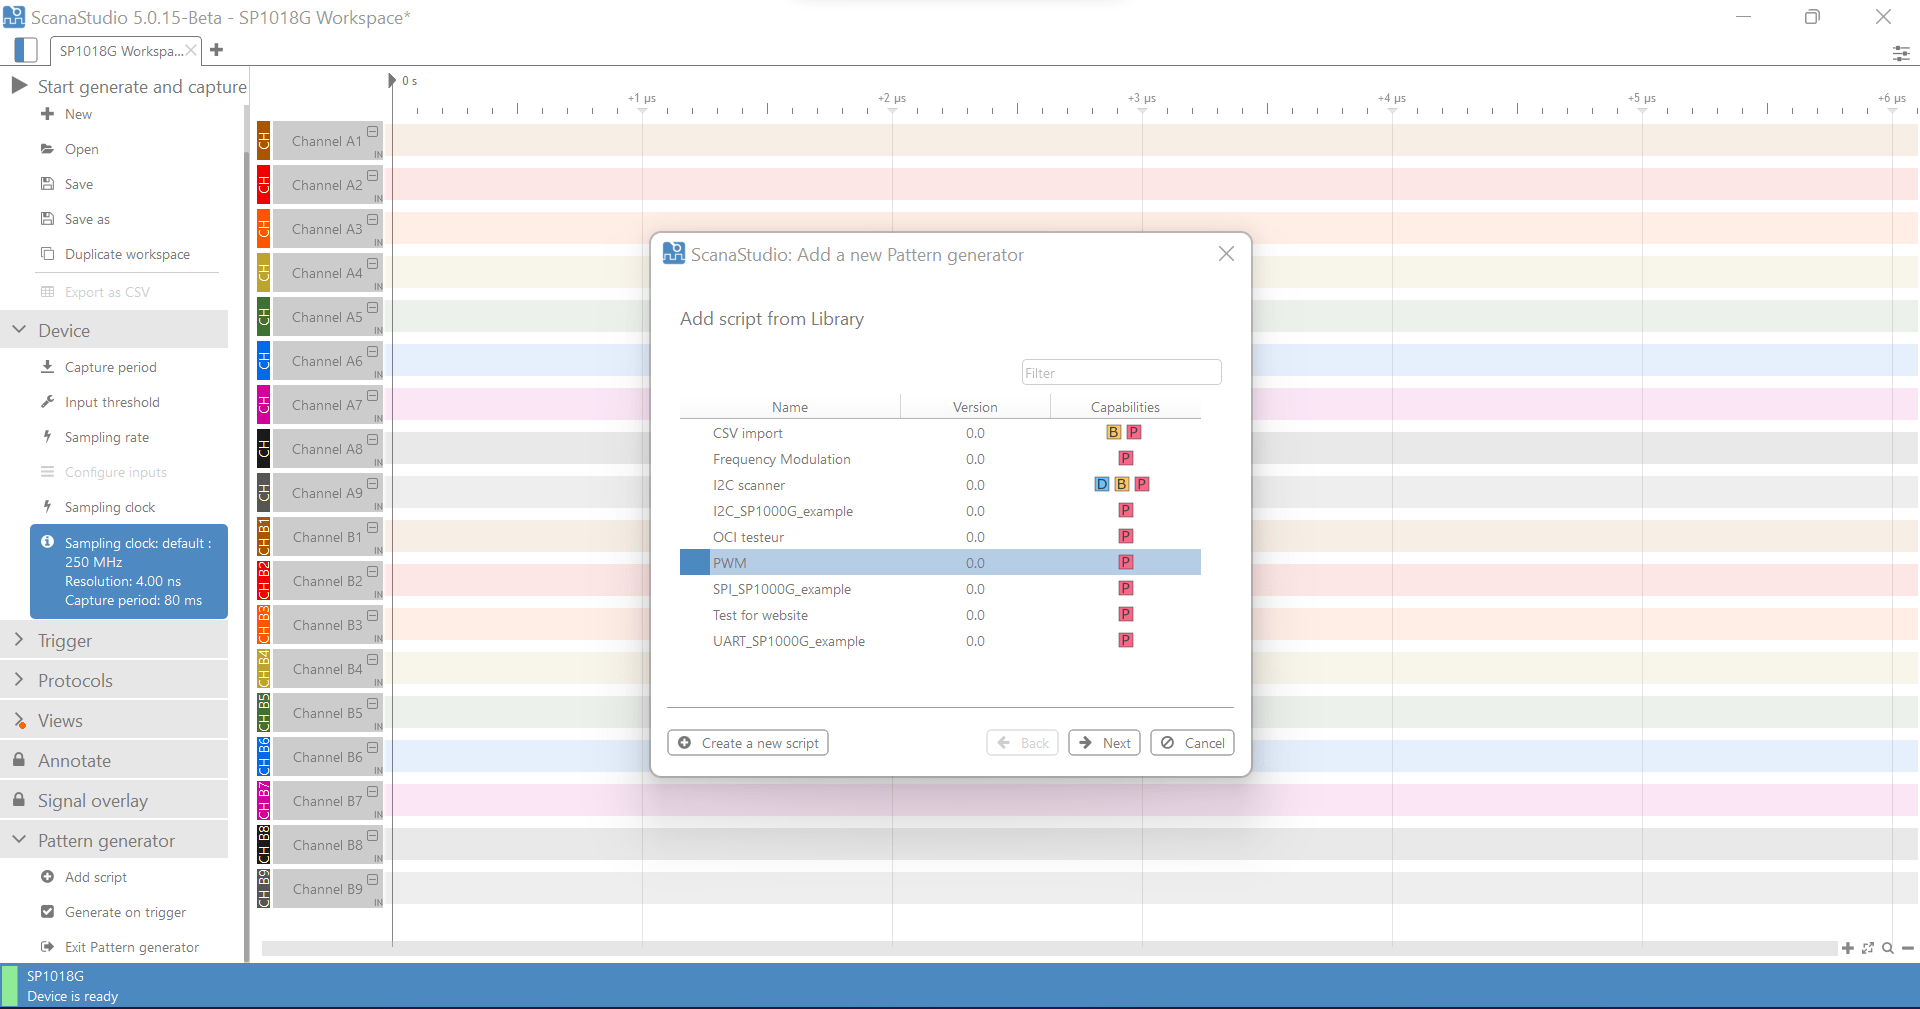The height and width of the screenshot is (1009, 1920).
Task: Add a new workspace tab with plus icon
Action: (x=217, y=50)
